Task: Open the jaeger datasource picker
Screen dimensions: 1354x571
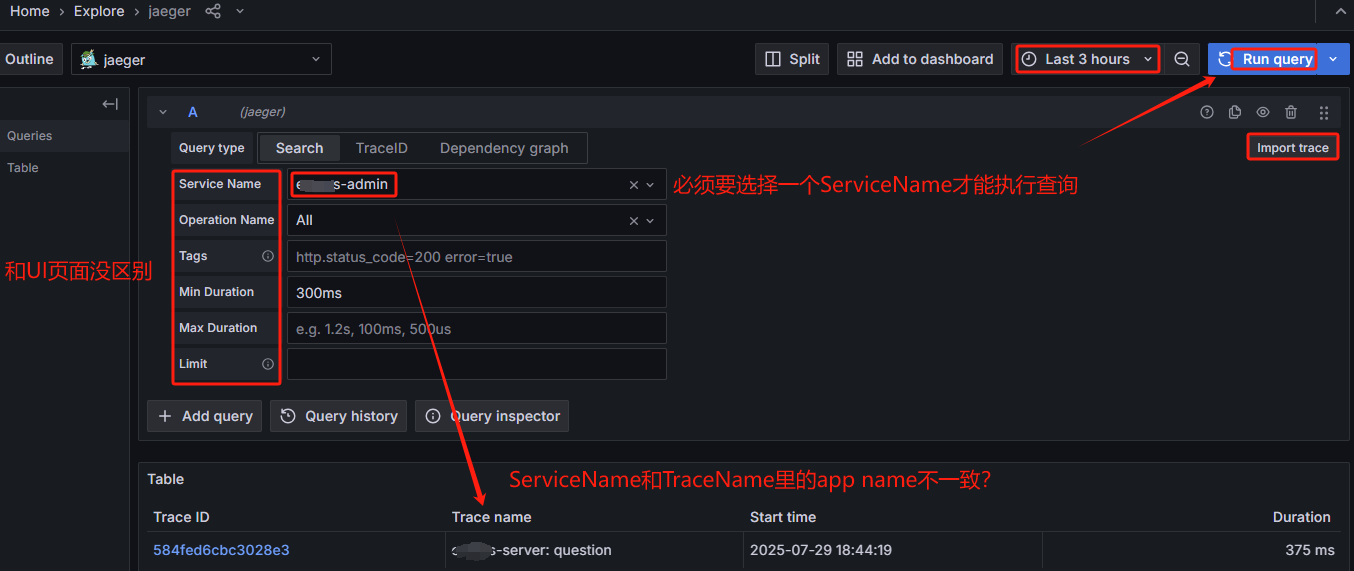Action: 201,59
